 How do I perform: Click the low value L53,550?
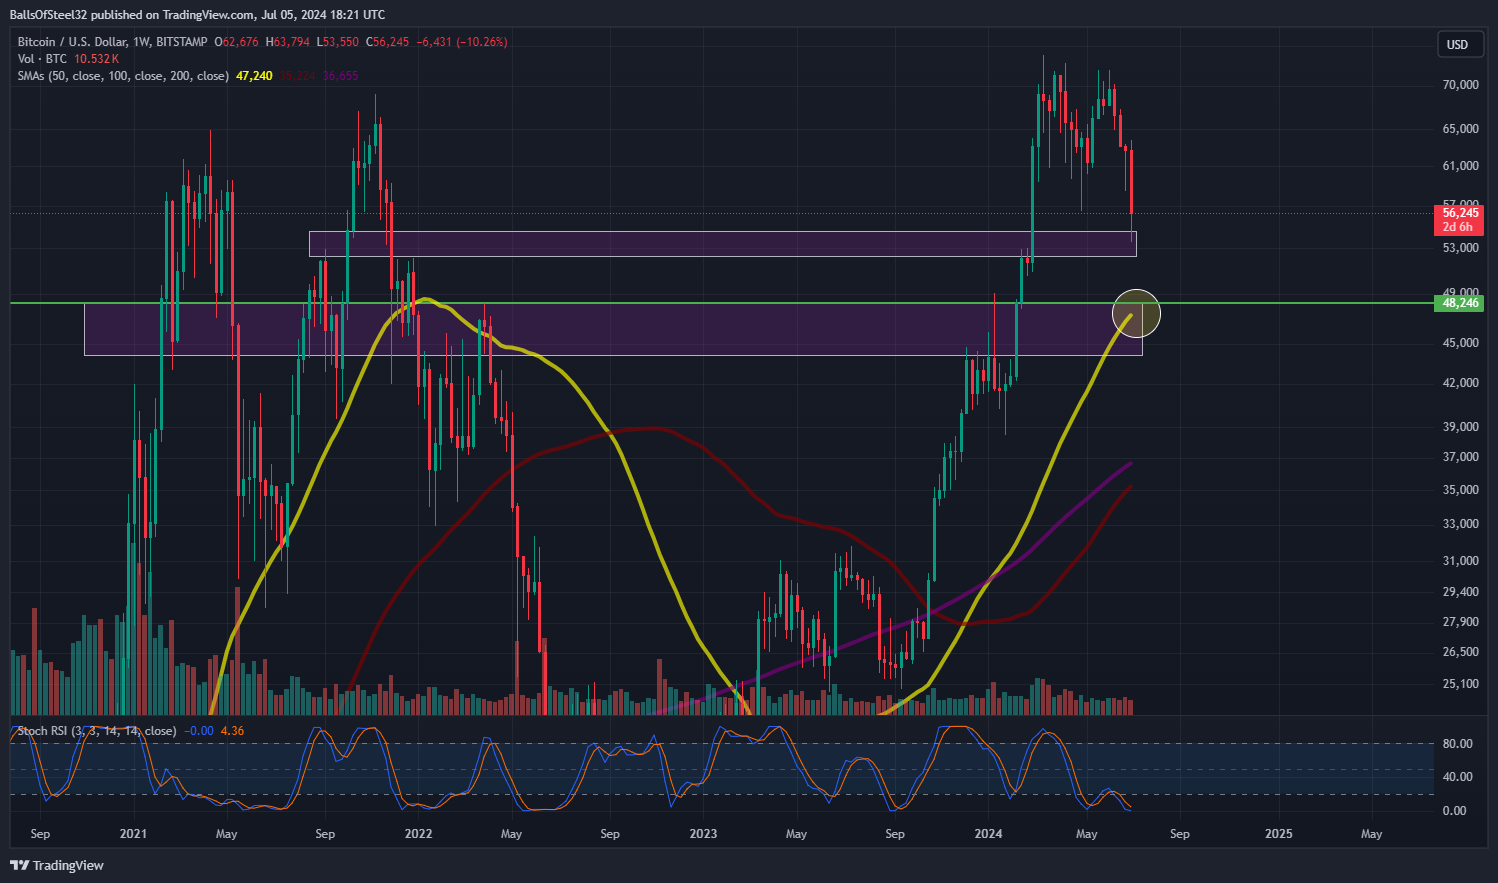pyautogui.click(x=338, y=42)
